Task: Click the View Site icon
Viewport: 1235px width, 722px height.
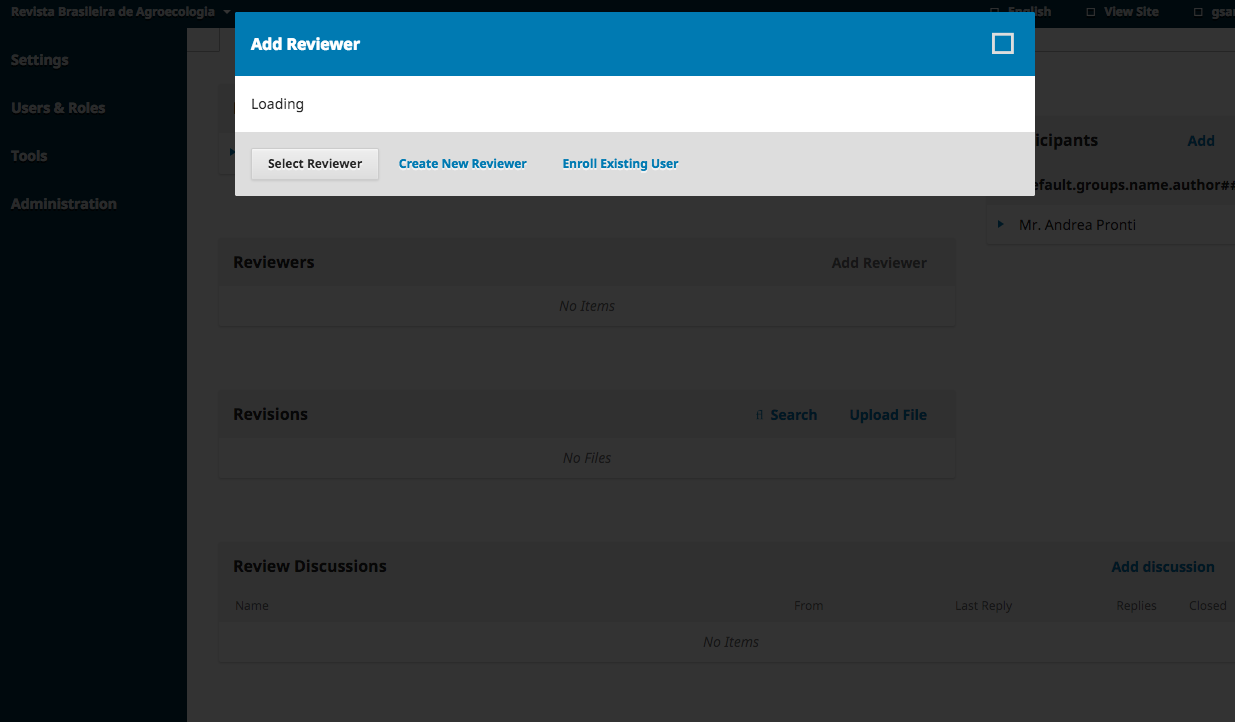Action: tap(1090, 12)
